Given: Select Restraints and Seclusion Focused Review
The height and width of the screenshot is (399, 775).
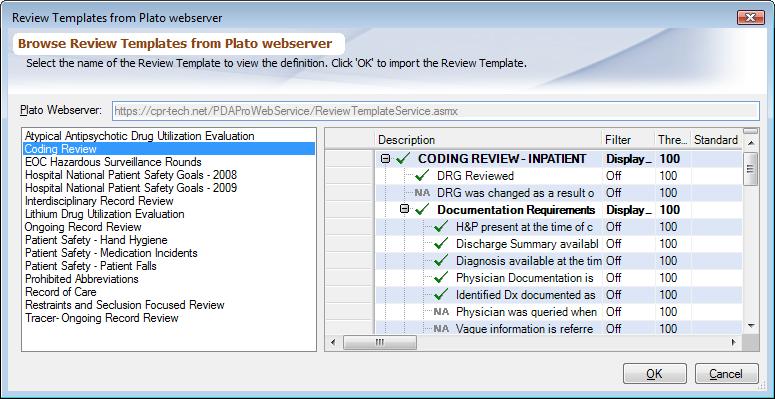Looking at the screenshot, I should coord(125,305).
